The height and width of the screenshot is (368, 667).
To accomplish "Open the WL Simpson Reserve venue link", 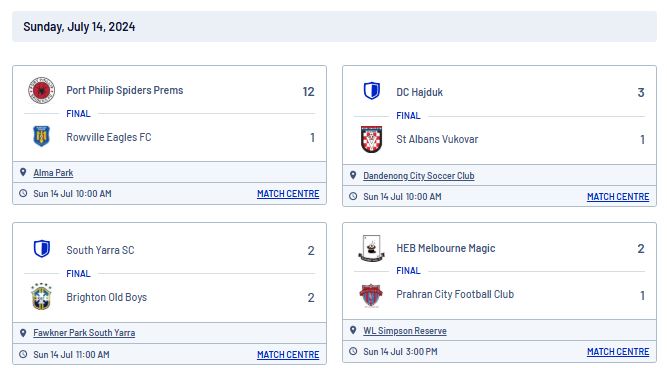I will tap(405, 331).
